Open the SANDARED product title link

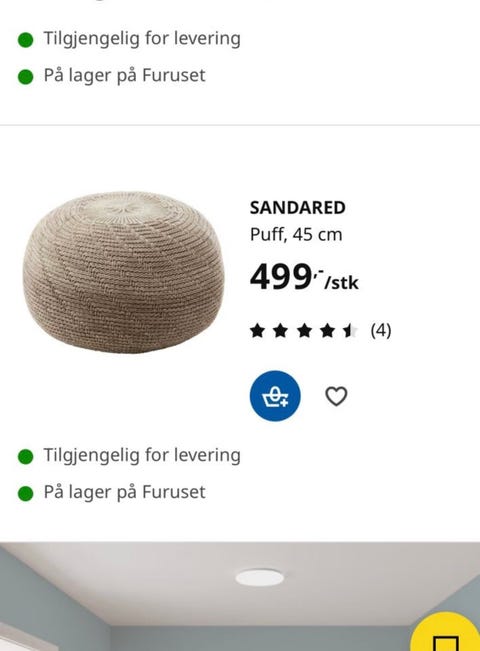click(297, 208)
